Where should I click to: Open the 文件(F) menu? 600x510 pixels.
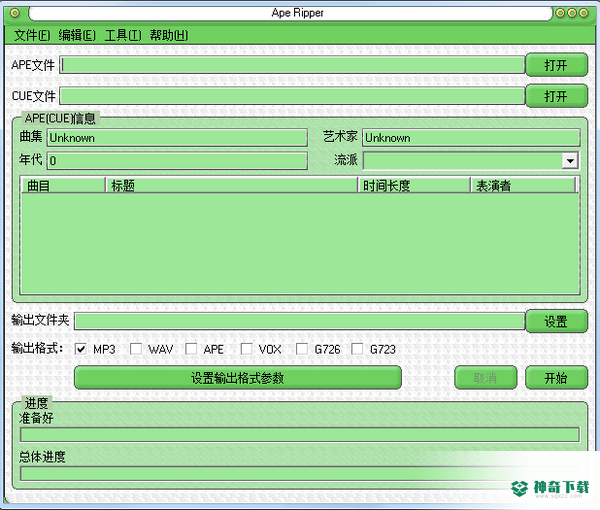[32, 36]
